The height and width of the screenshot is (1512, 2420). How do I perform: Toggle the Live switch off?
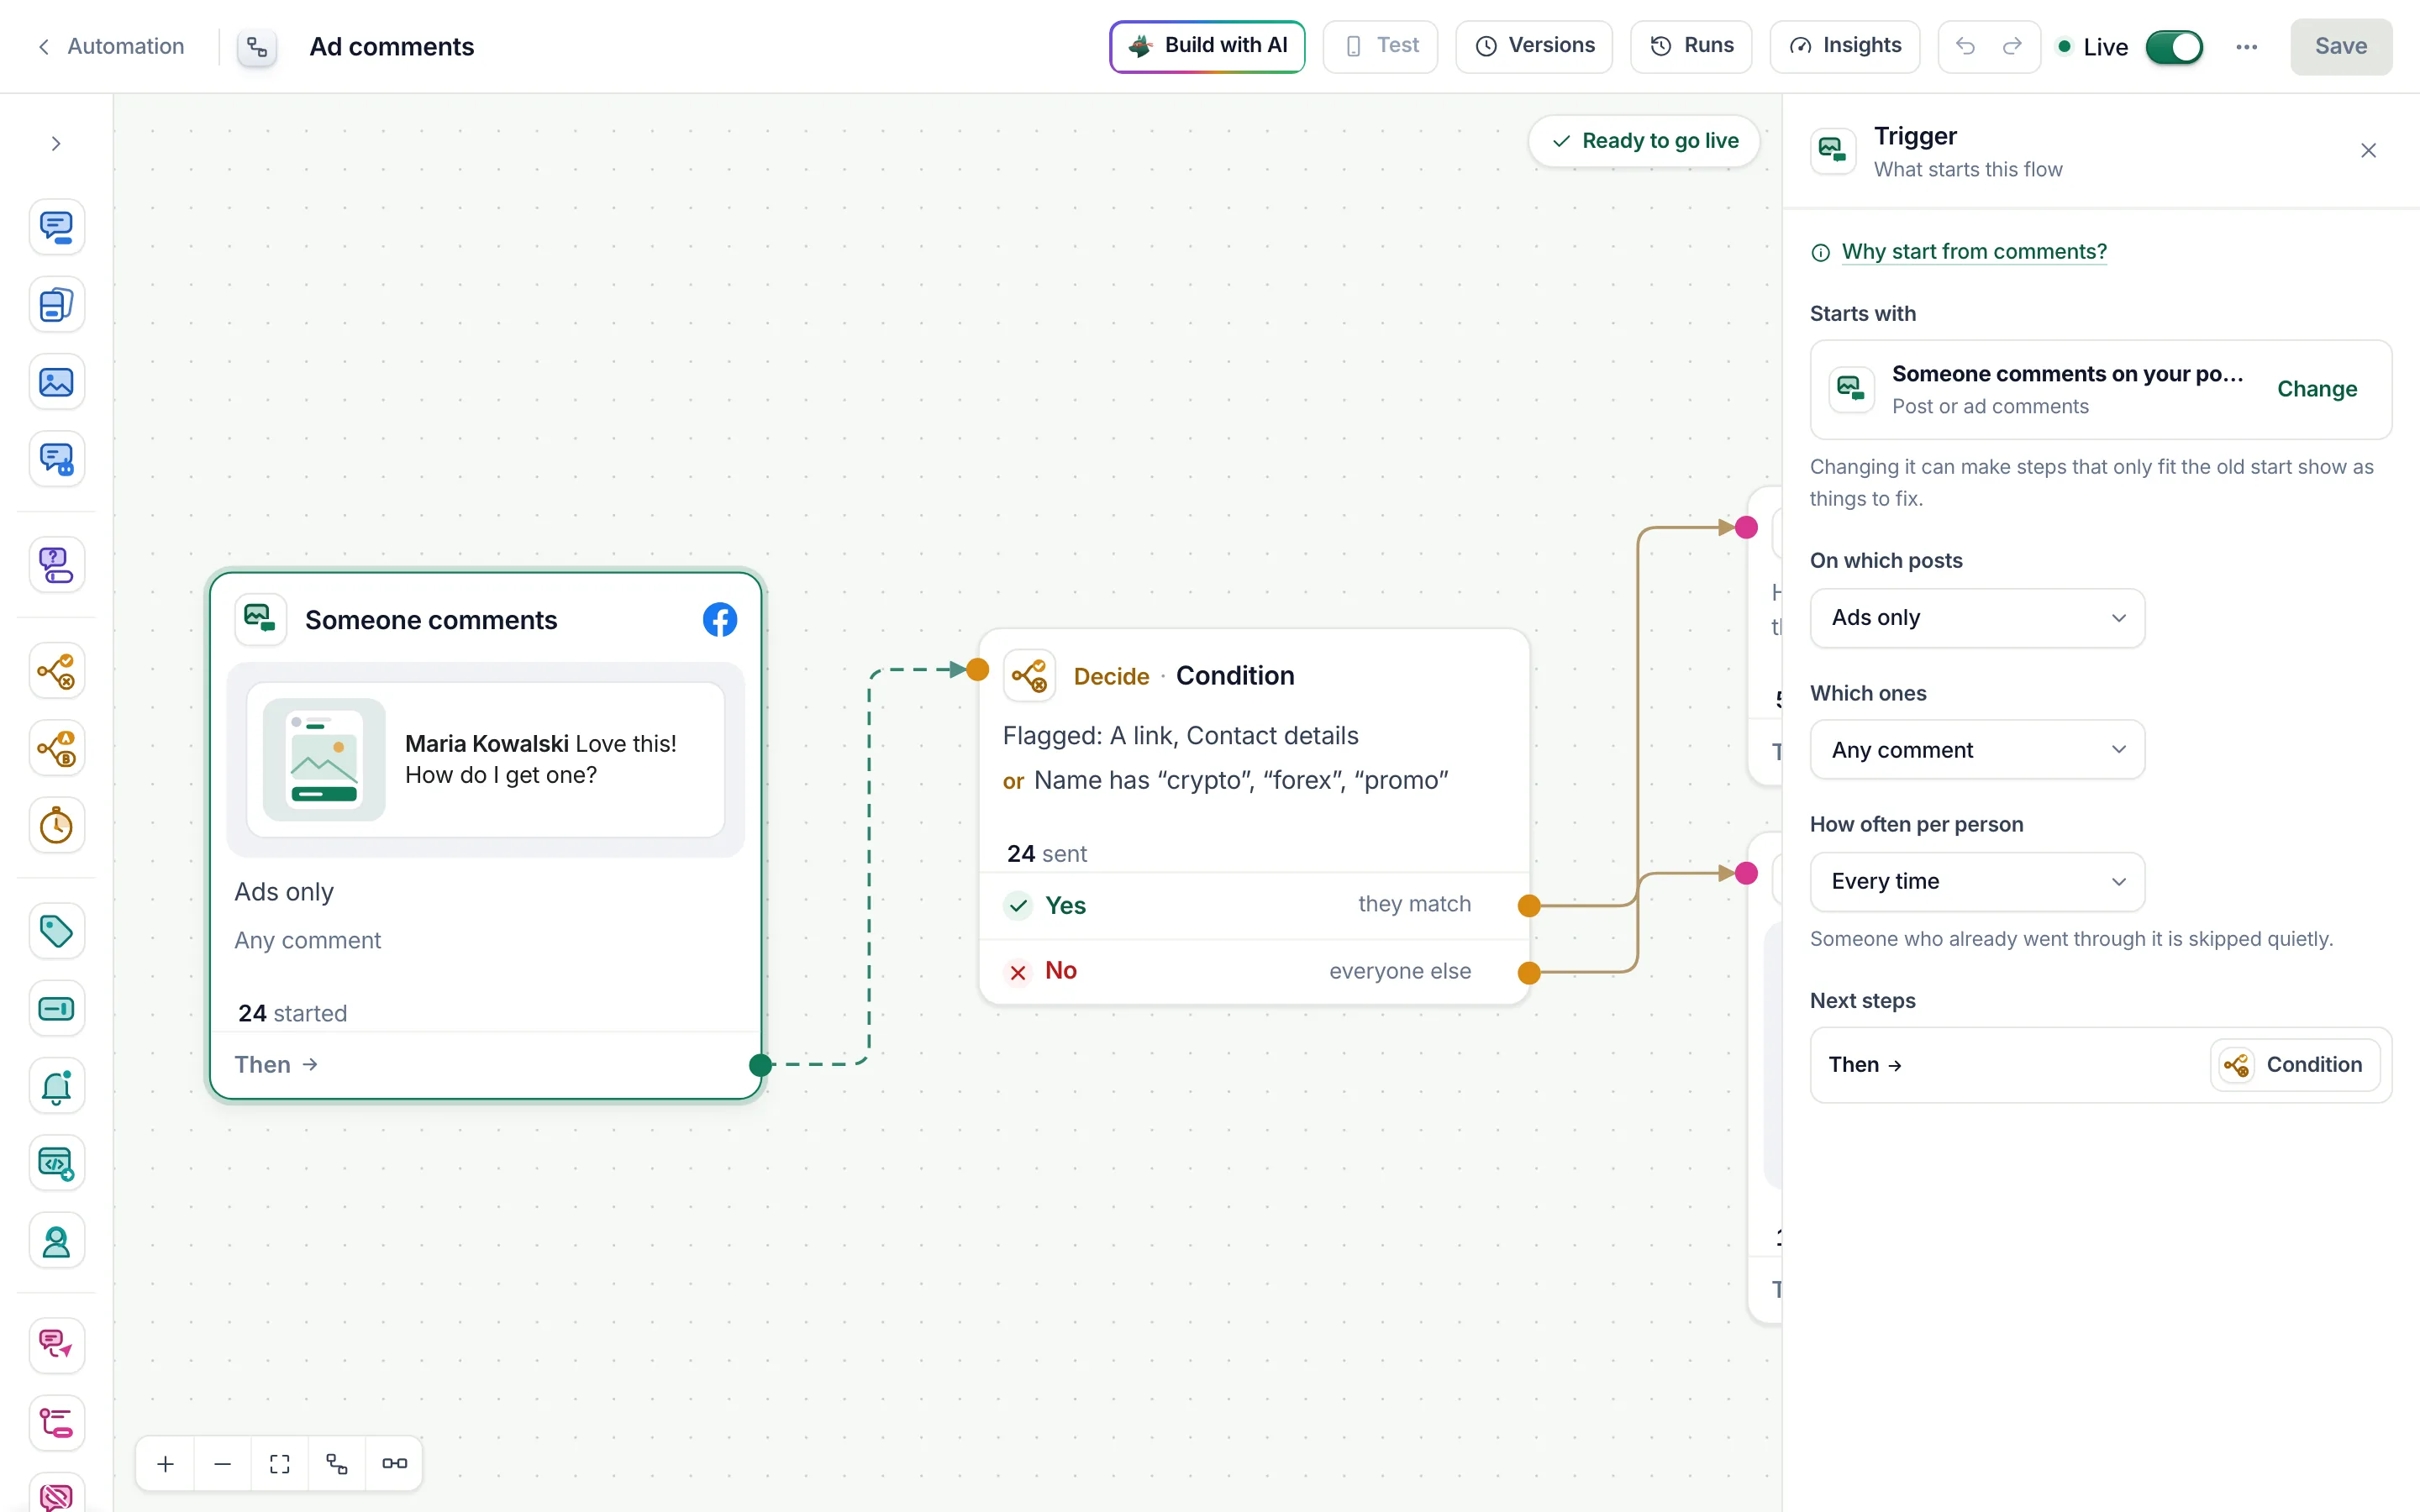pyautogui.click(x=2174, y=47)
